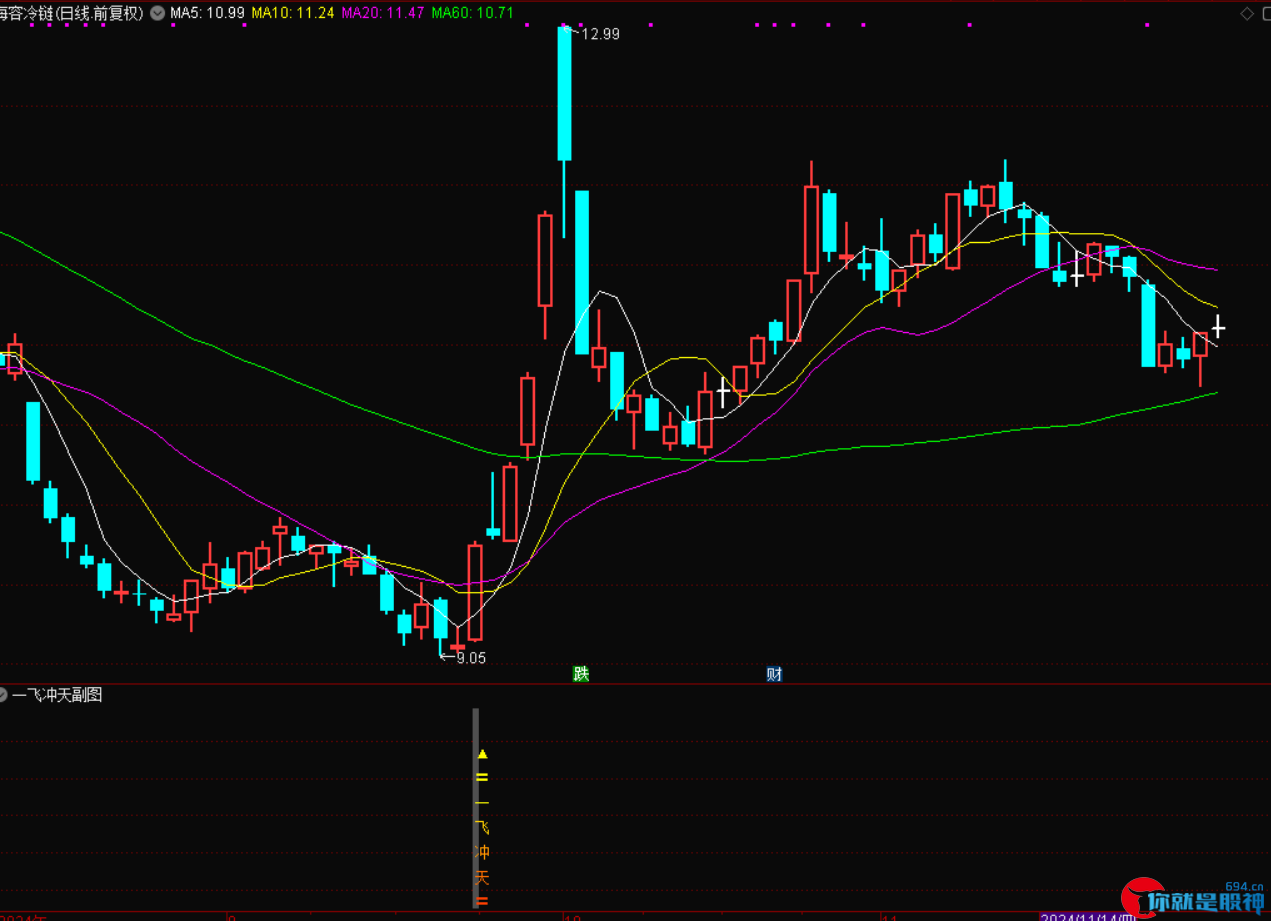The image size is (1271, 921).
Task: Click the 9.05 low price label
Action: (x=471, y=658)
